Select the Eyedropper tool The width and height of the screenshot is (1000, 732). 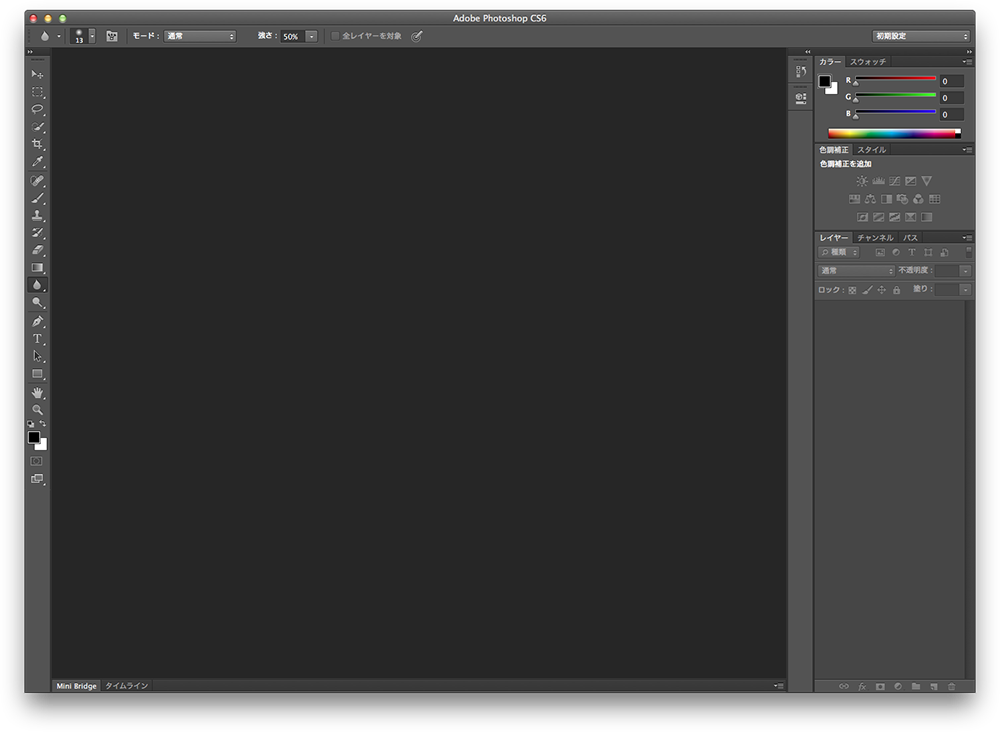pos(37,162)
